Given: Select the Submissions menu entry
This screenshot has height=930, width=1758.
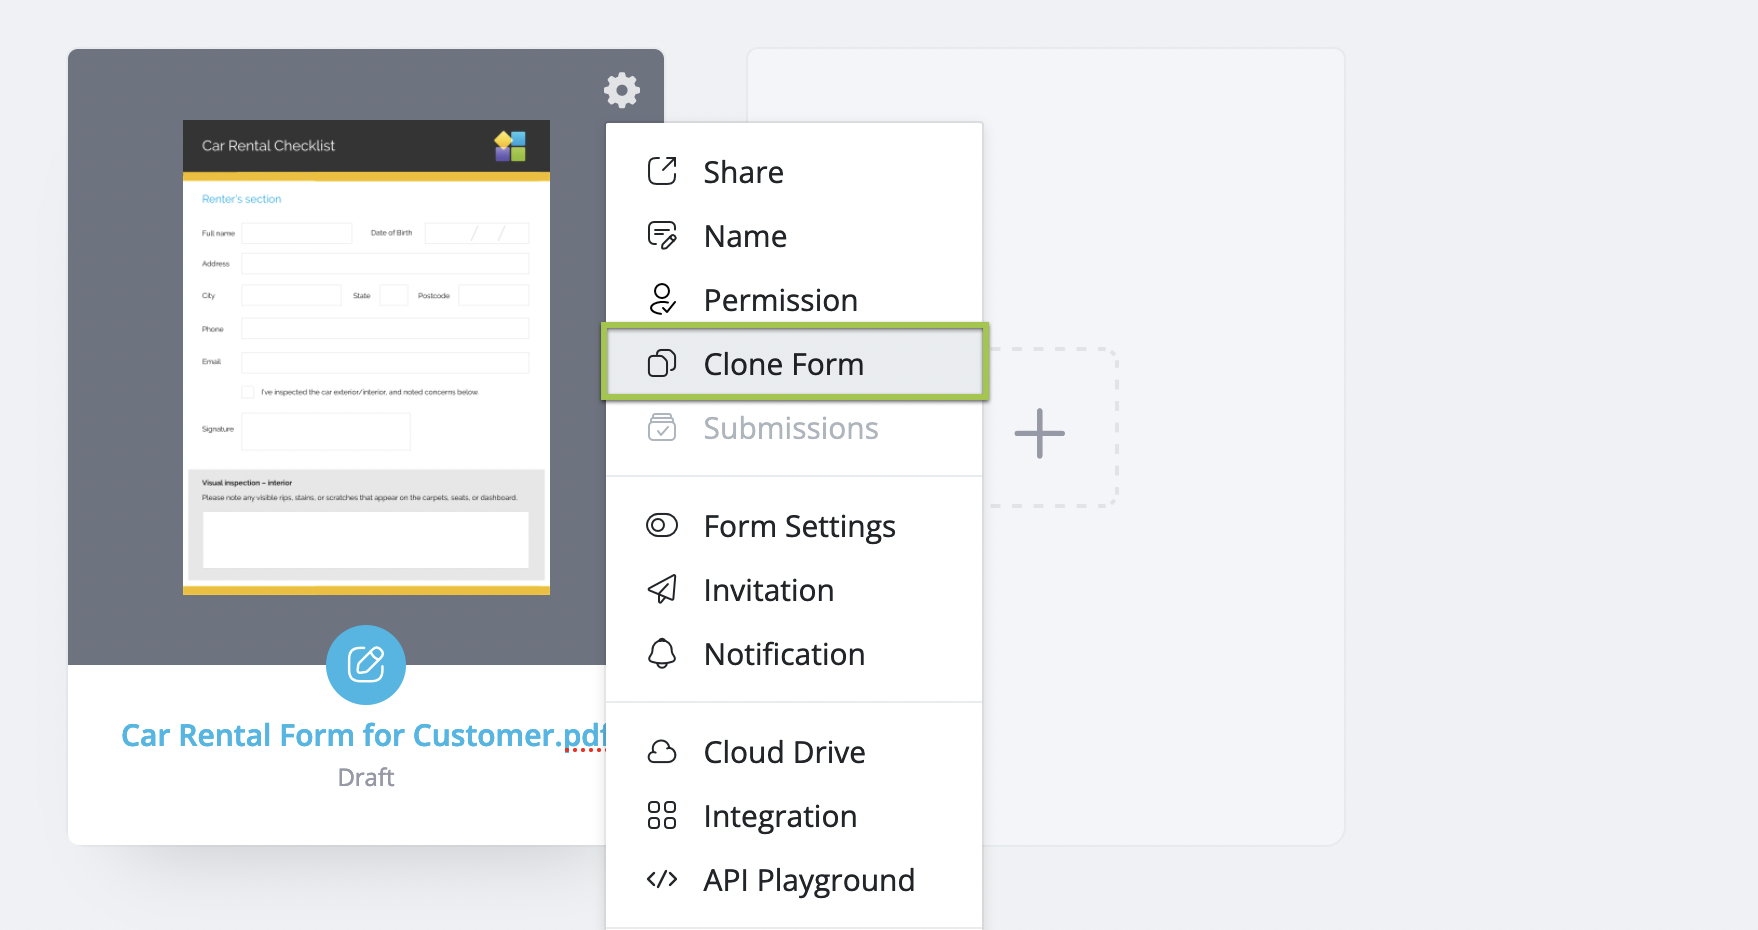Looking at the screenshot, I should pos(790,429).
